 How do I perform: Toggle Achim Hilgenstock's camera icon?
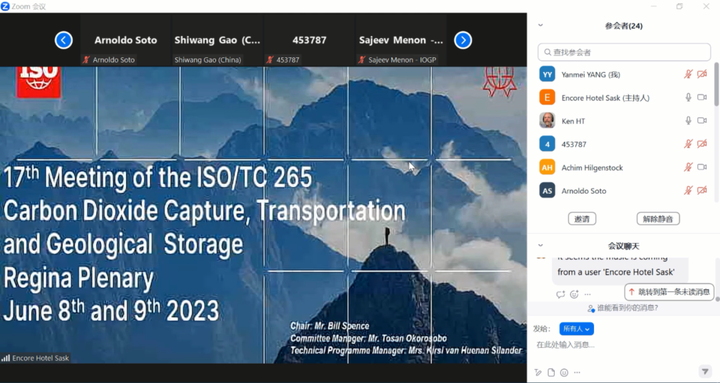coord(702,167)
